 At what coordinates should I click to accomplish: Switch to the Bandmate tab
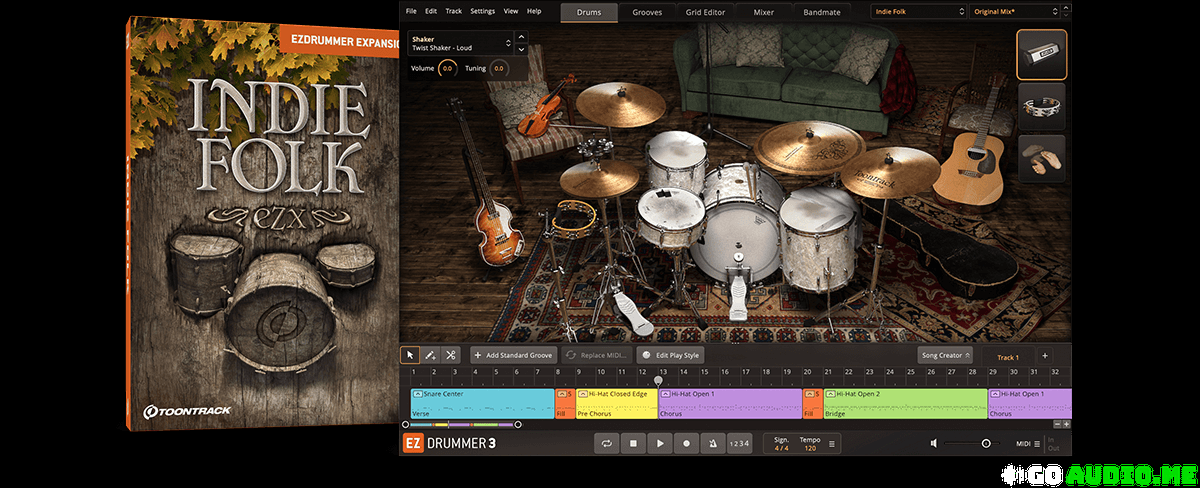[x=821, y=12]
